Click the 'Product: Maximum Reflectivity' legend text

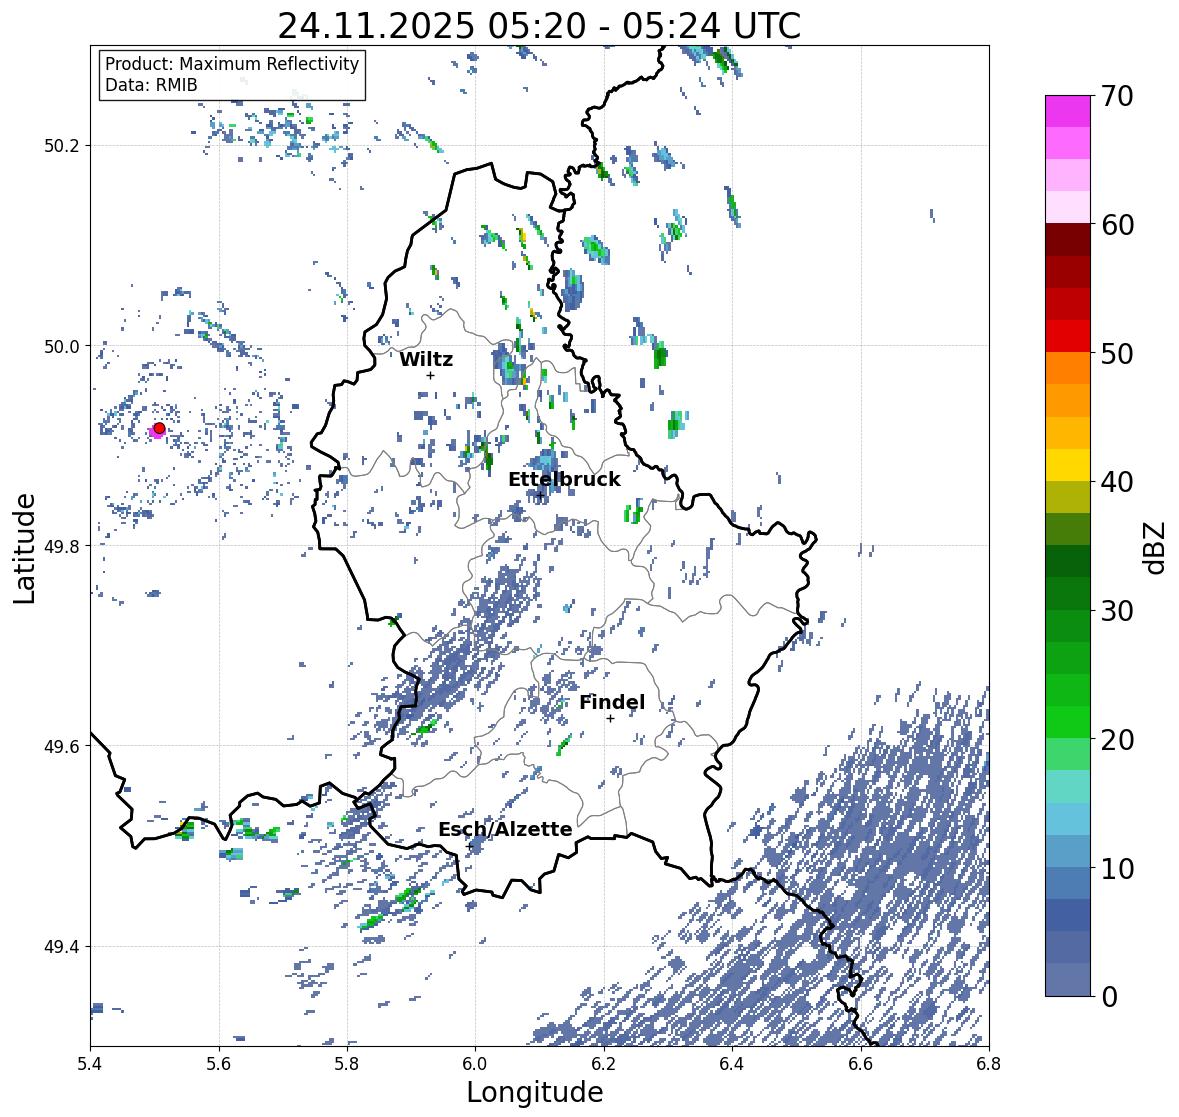232,64
